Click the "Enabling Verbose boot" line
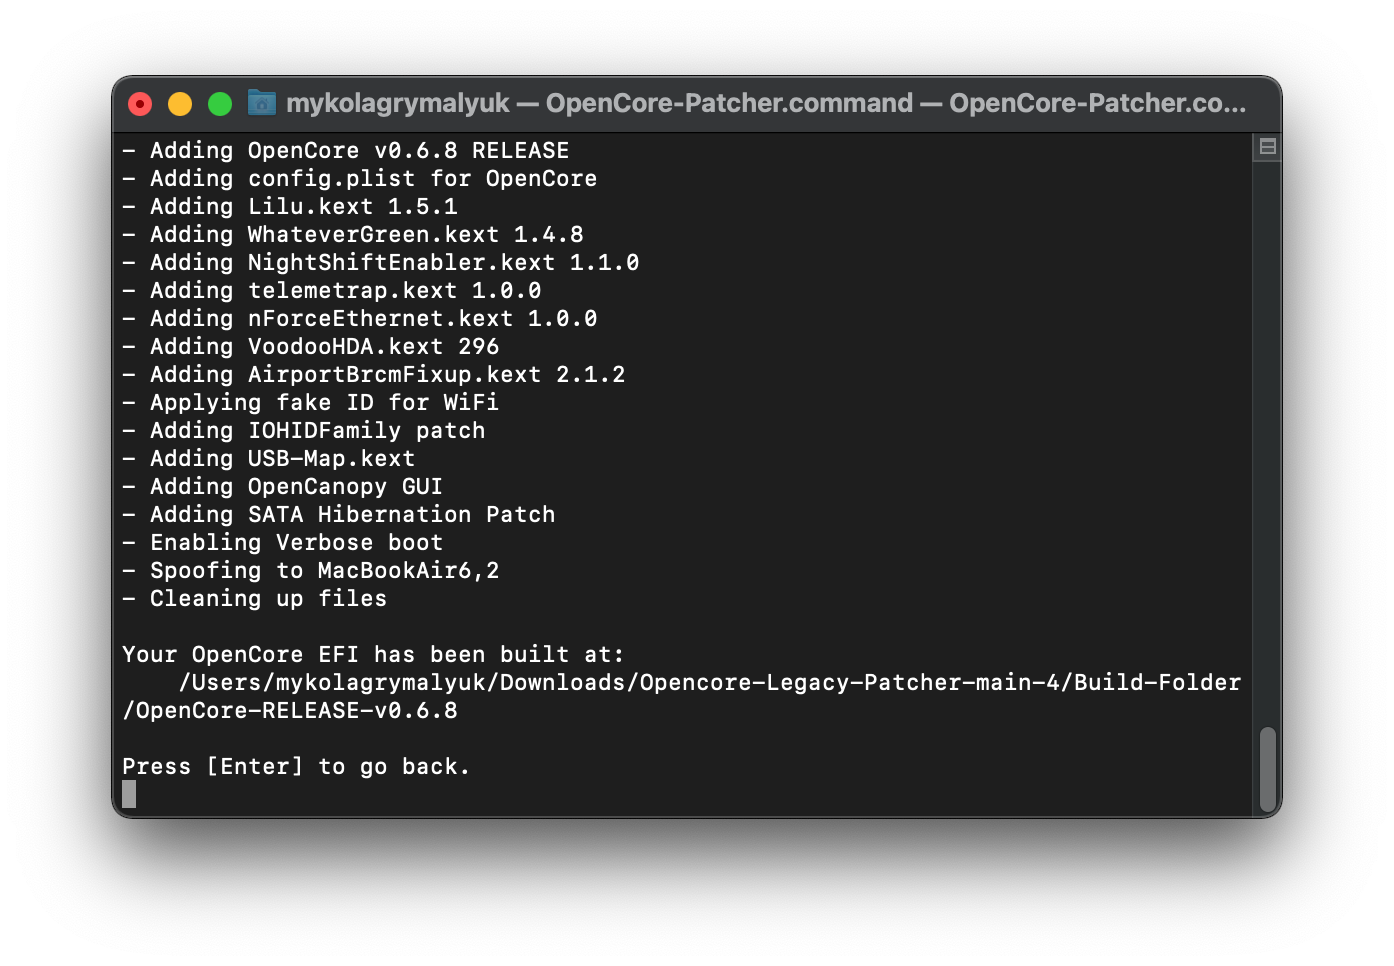The height and width of the screenshot is (966, 1394). 296,543
